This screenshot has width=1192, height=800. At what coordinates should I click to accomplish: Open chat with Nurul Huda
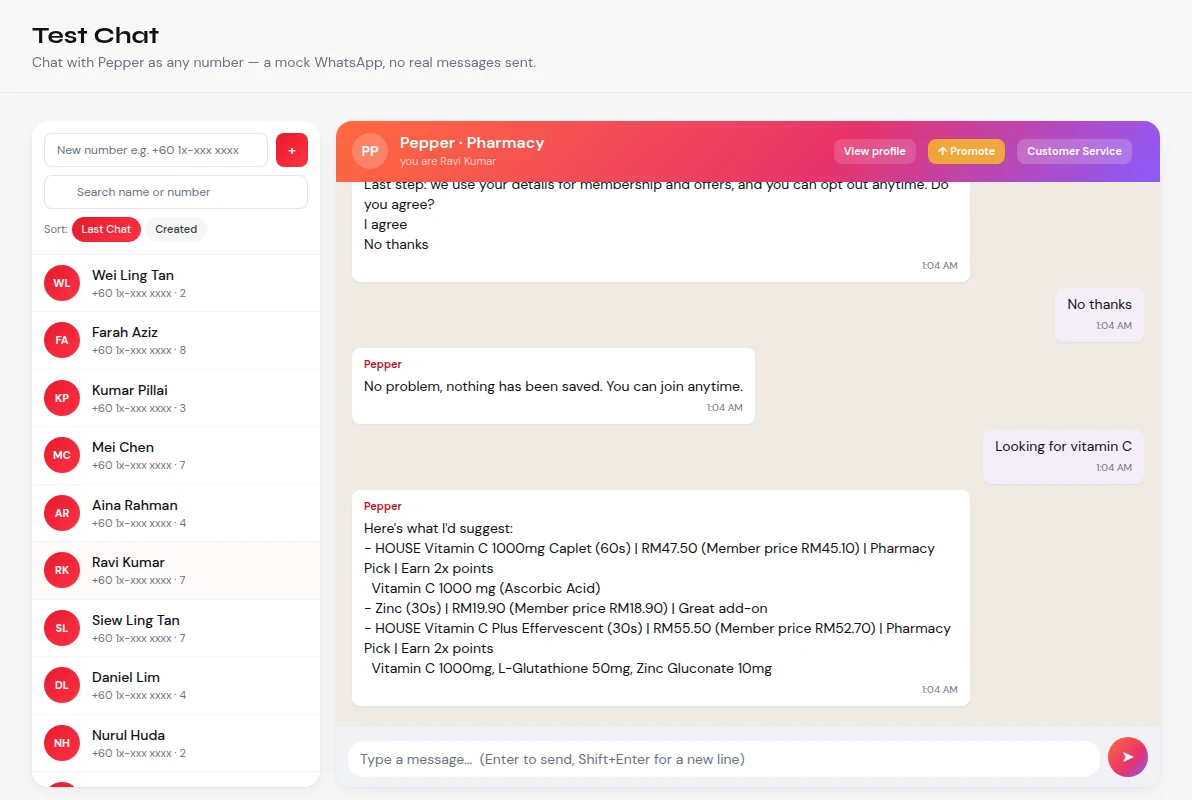pyautogui.click(x=176, y=742)
